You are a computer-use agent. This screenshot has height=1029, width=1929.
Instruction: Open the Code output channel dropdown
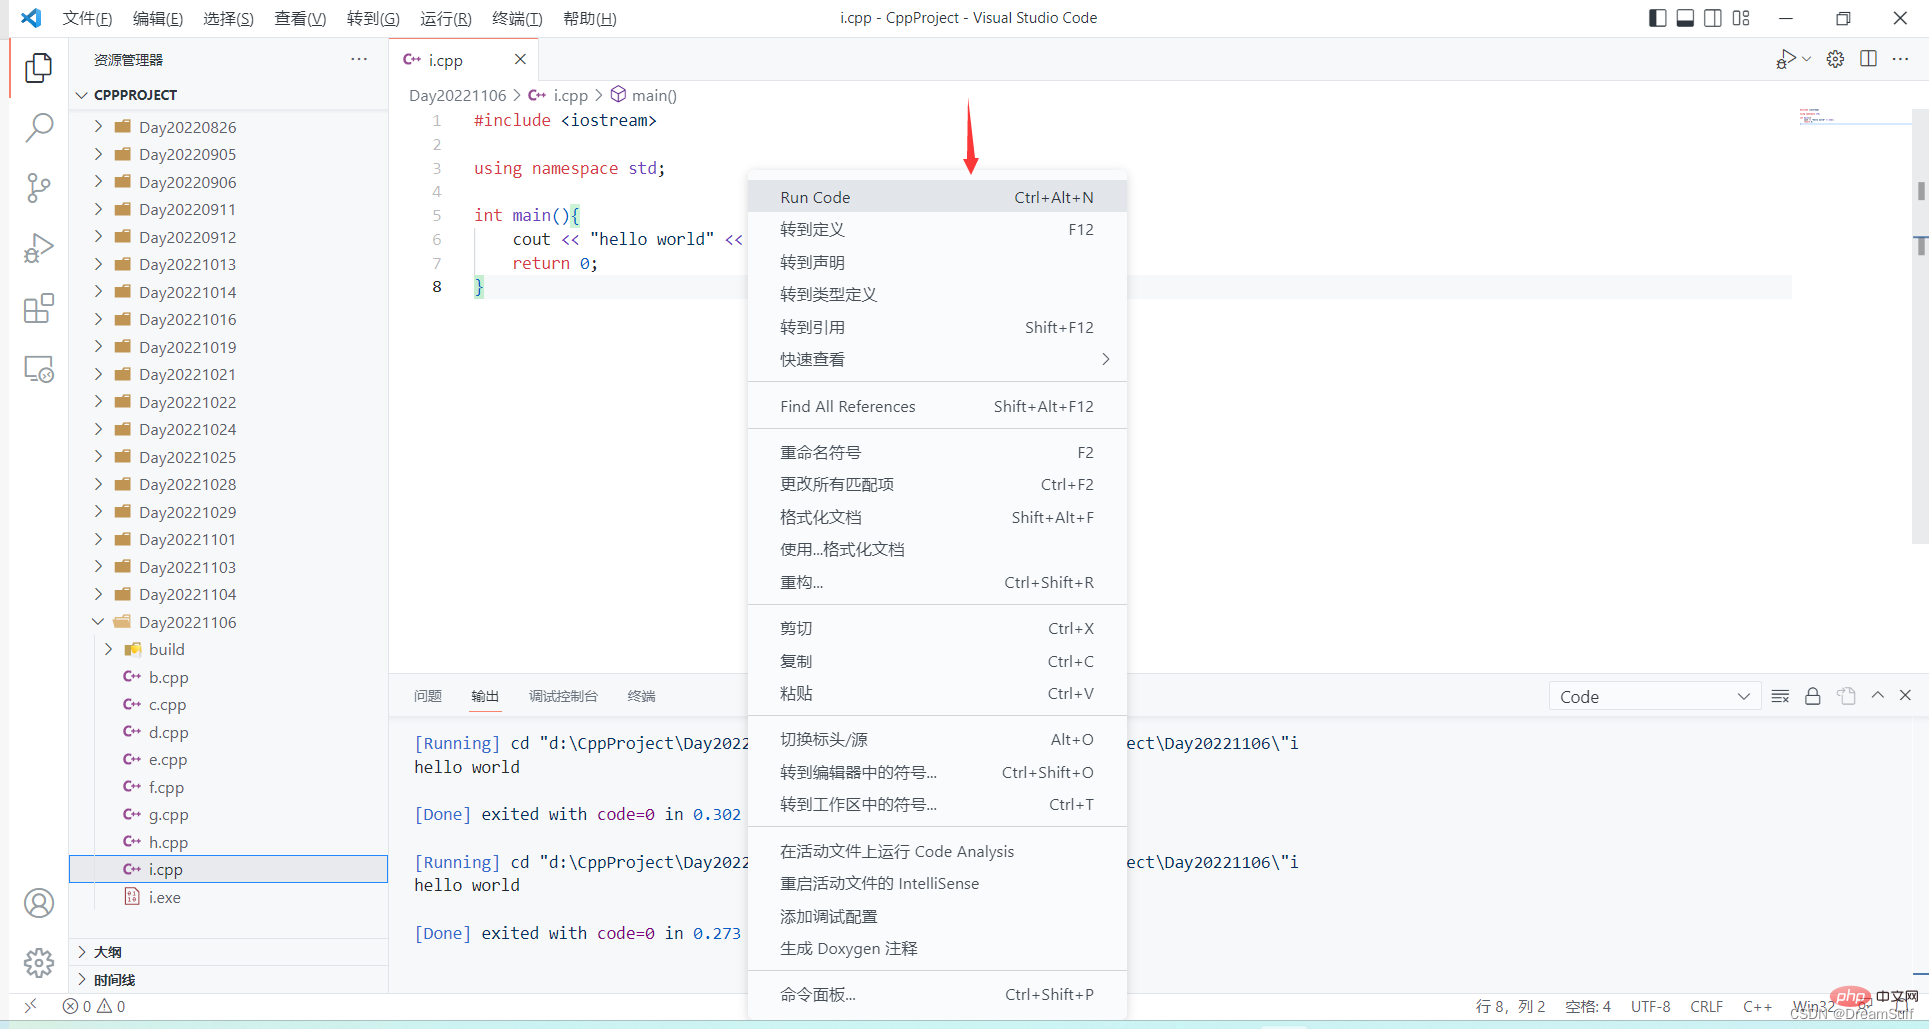tap(1654, 696)
